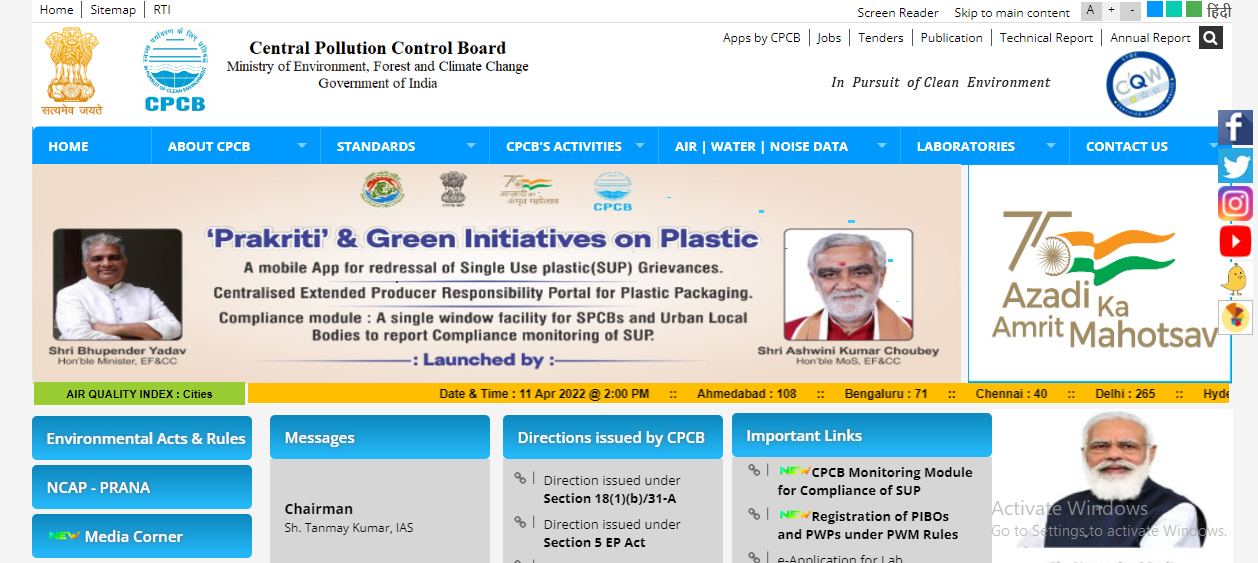Click AIR QUALITY INDEX : Cities label

(139, 394)
